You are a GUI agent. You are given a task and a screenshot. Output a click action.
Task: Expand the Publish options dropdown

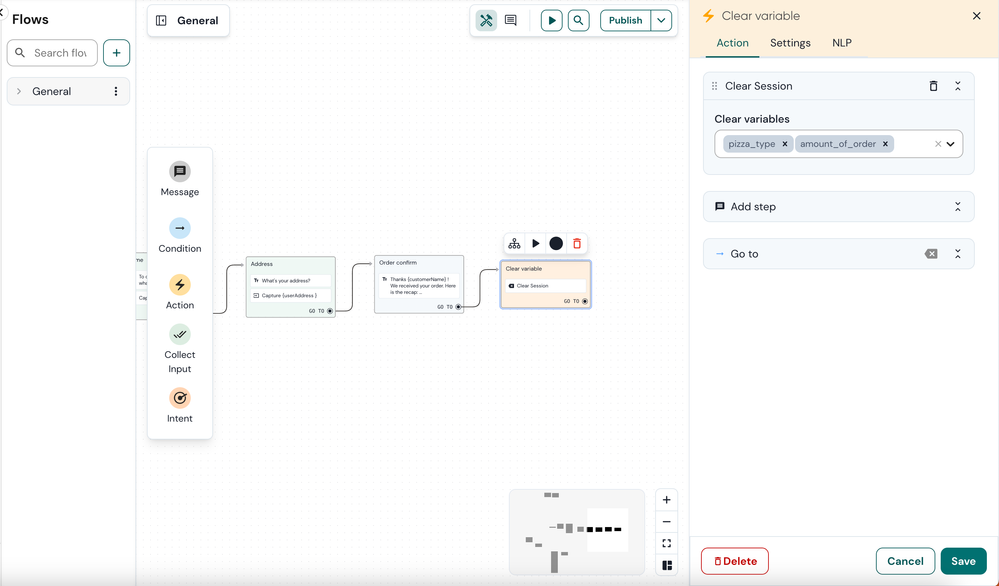[x=661, y=20]
